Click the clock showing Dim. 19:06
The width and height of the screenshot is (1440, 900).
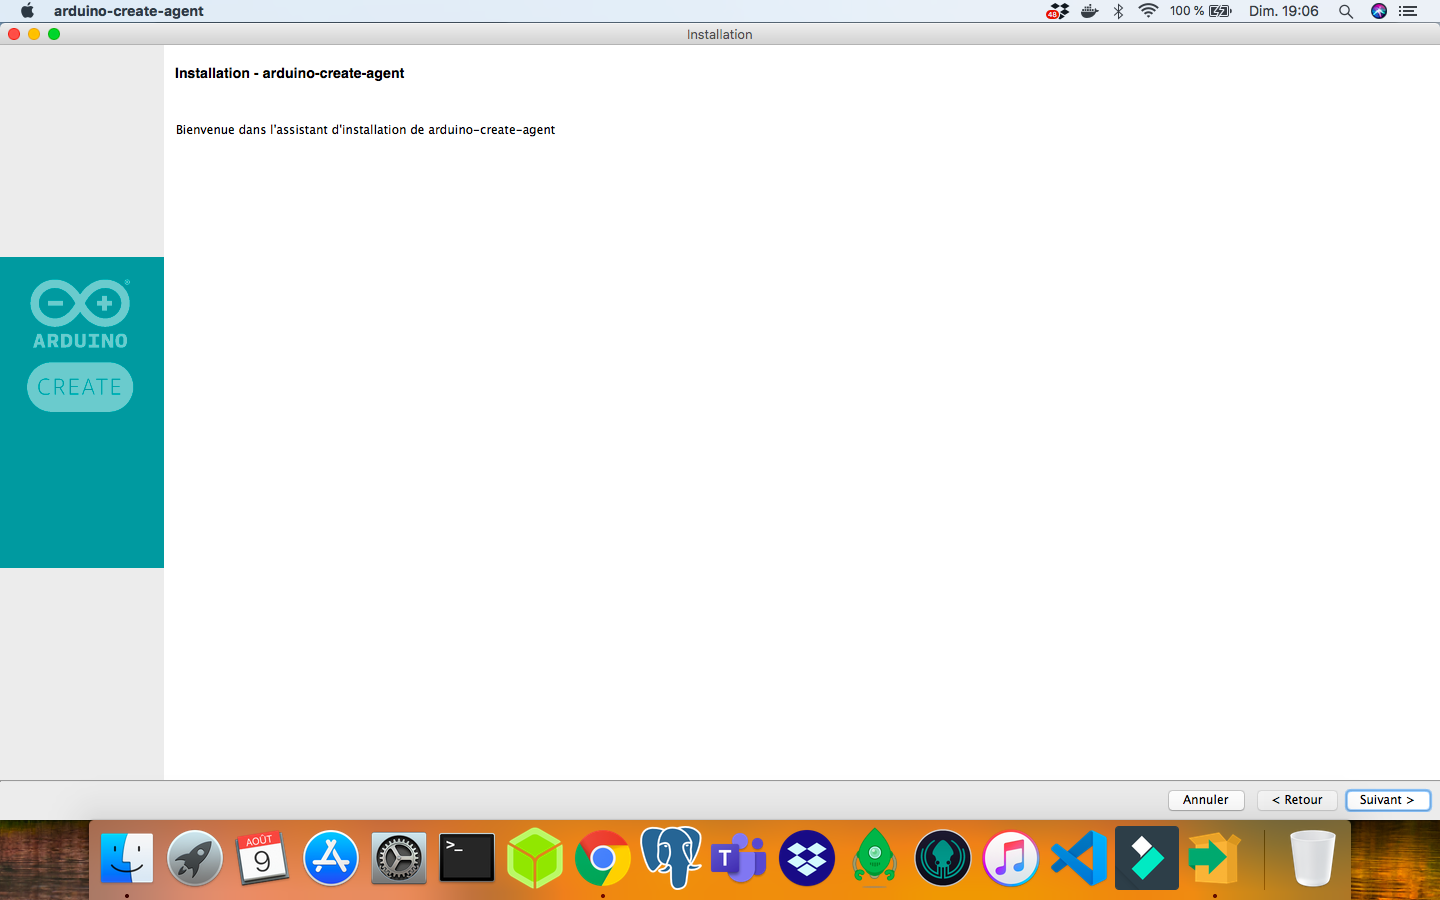pyautogui.click(x=1284, y=11)
